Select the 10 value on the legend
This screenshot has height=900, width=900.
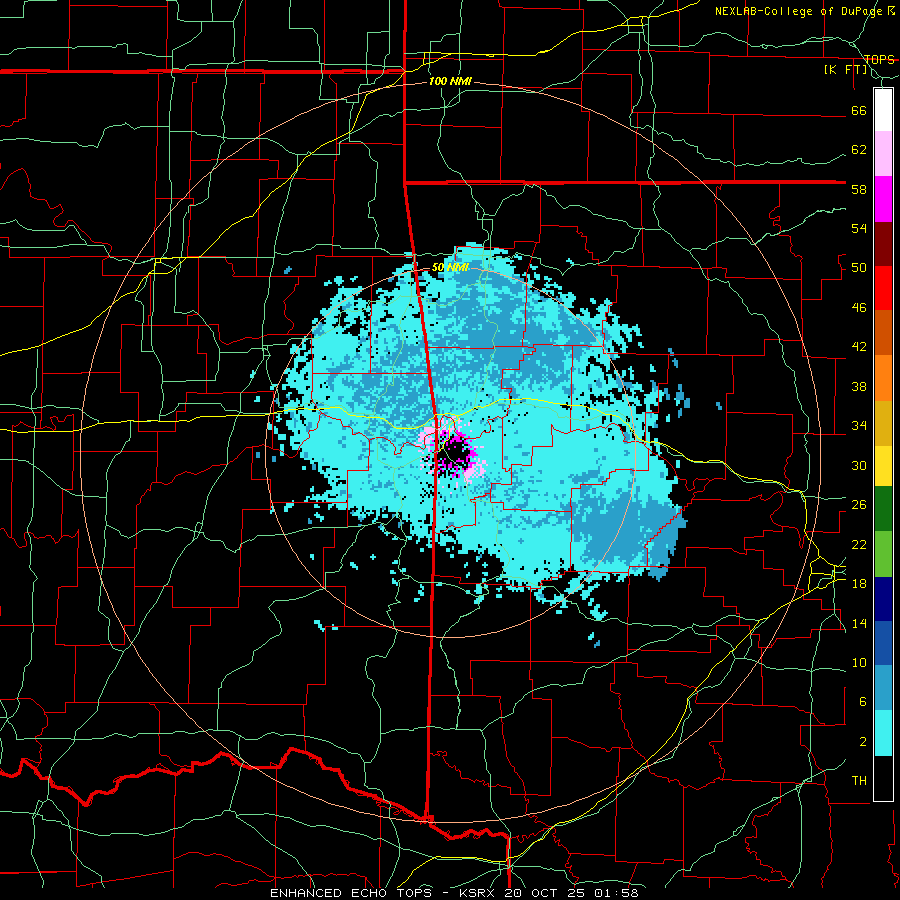click(859, 663)
